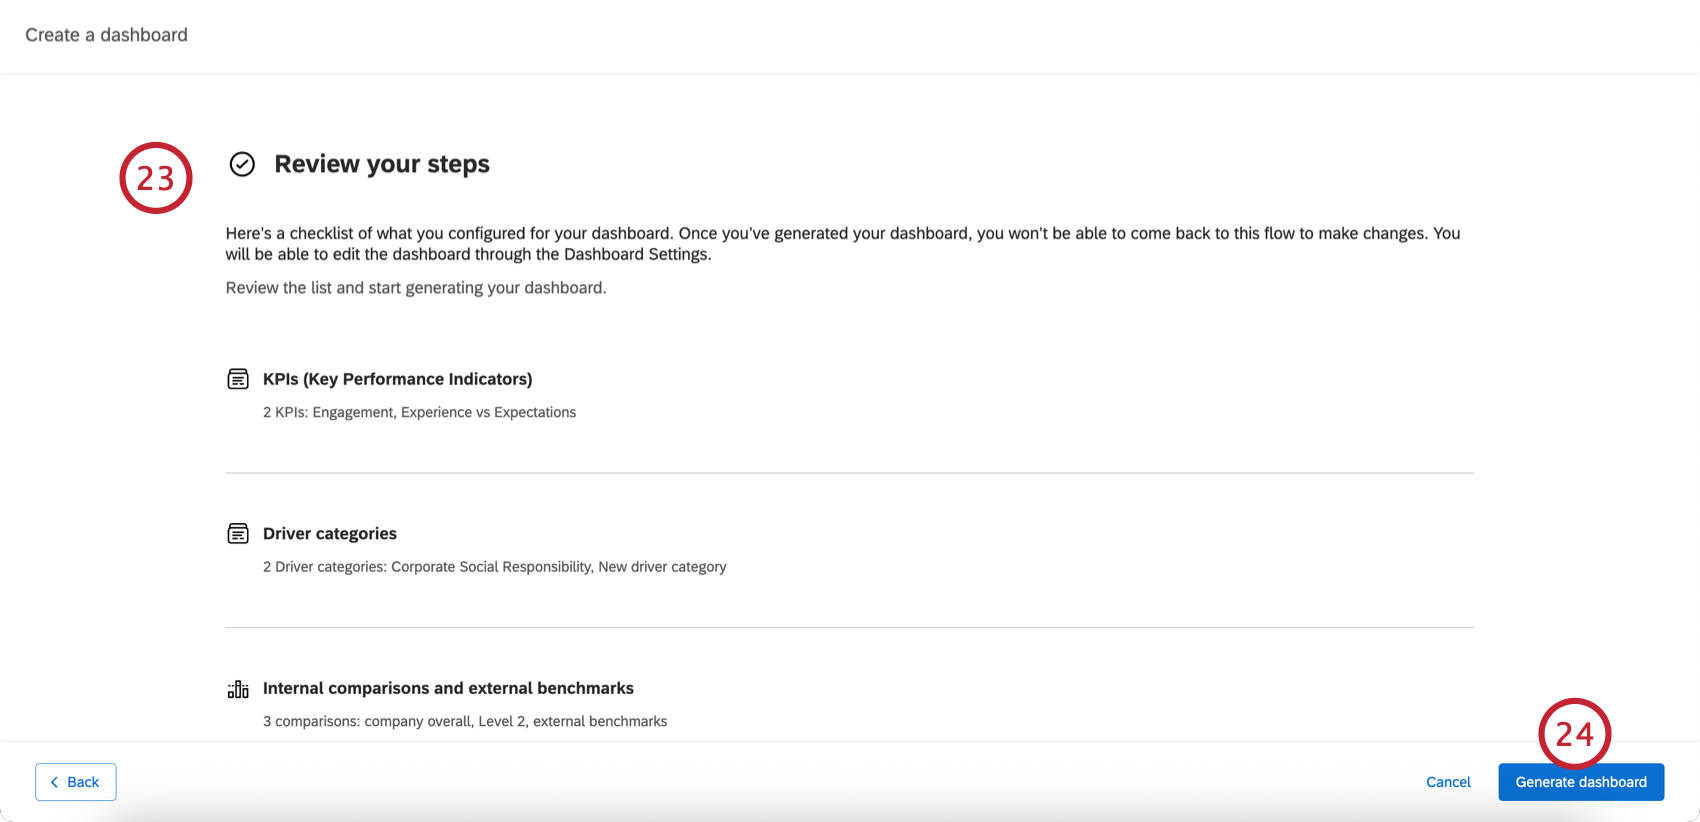Click the left chevron inside the Back button
The image size is (1700, 822).
pos(56,782)
